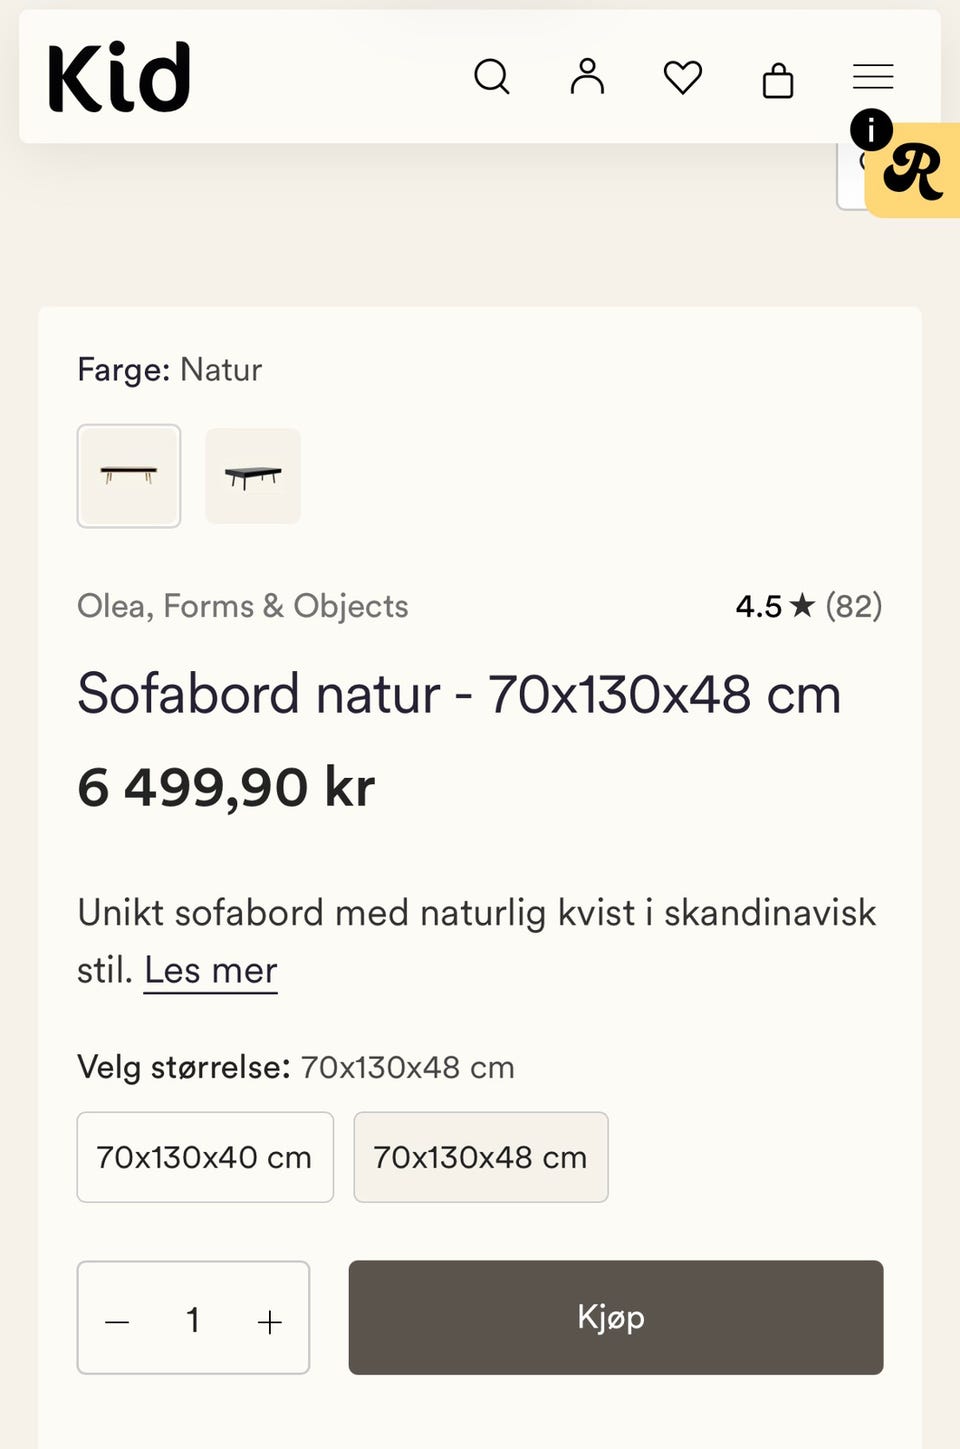Click the quantity number field

(x=193, y=1320)
